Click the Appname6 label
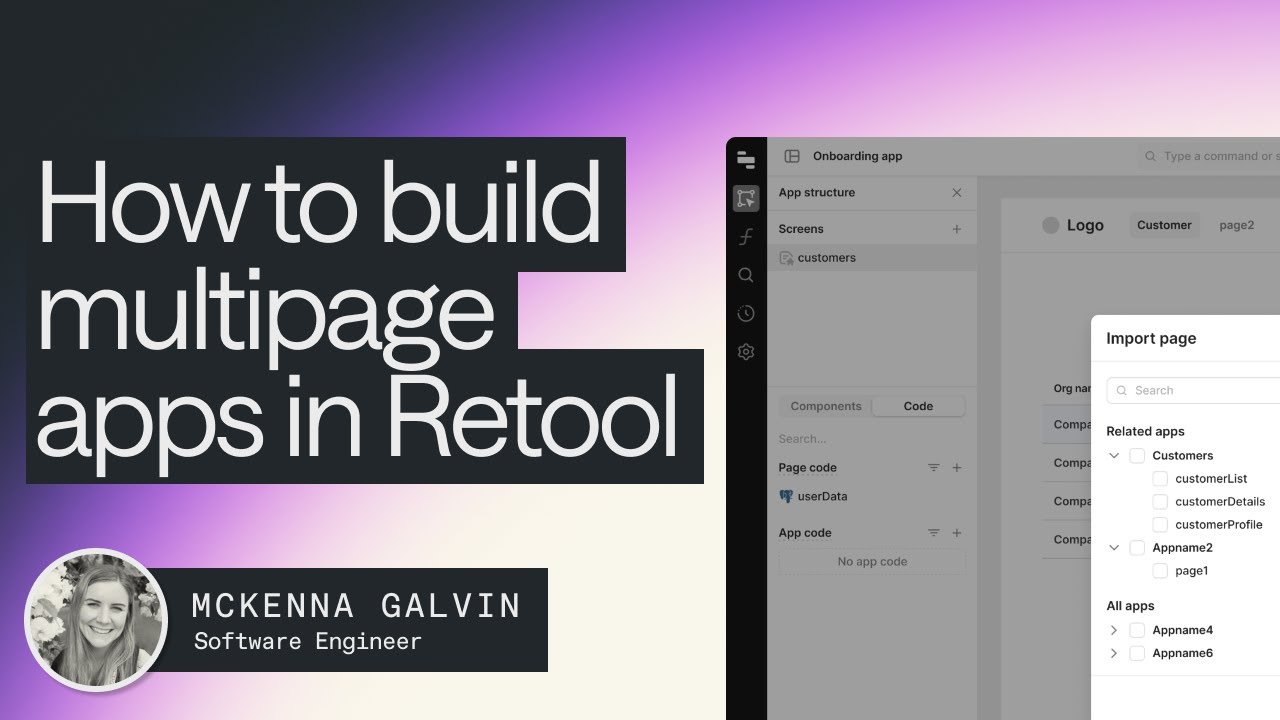Image resolution: width=1280 pixels, height=720 pixels. pos(1183,653)
